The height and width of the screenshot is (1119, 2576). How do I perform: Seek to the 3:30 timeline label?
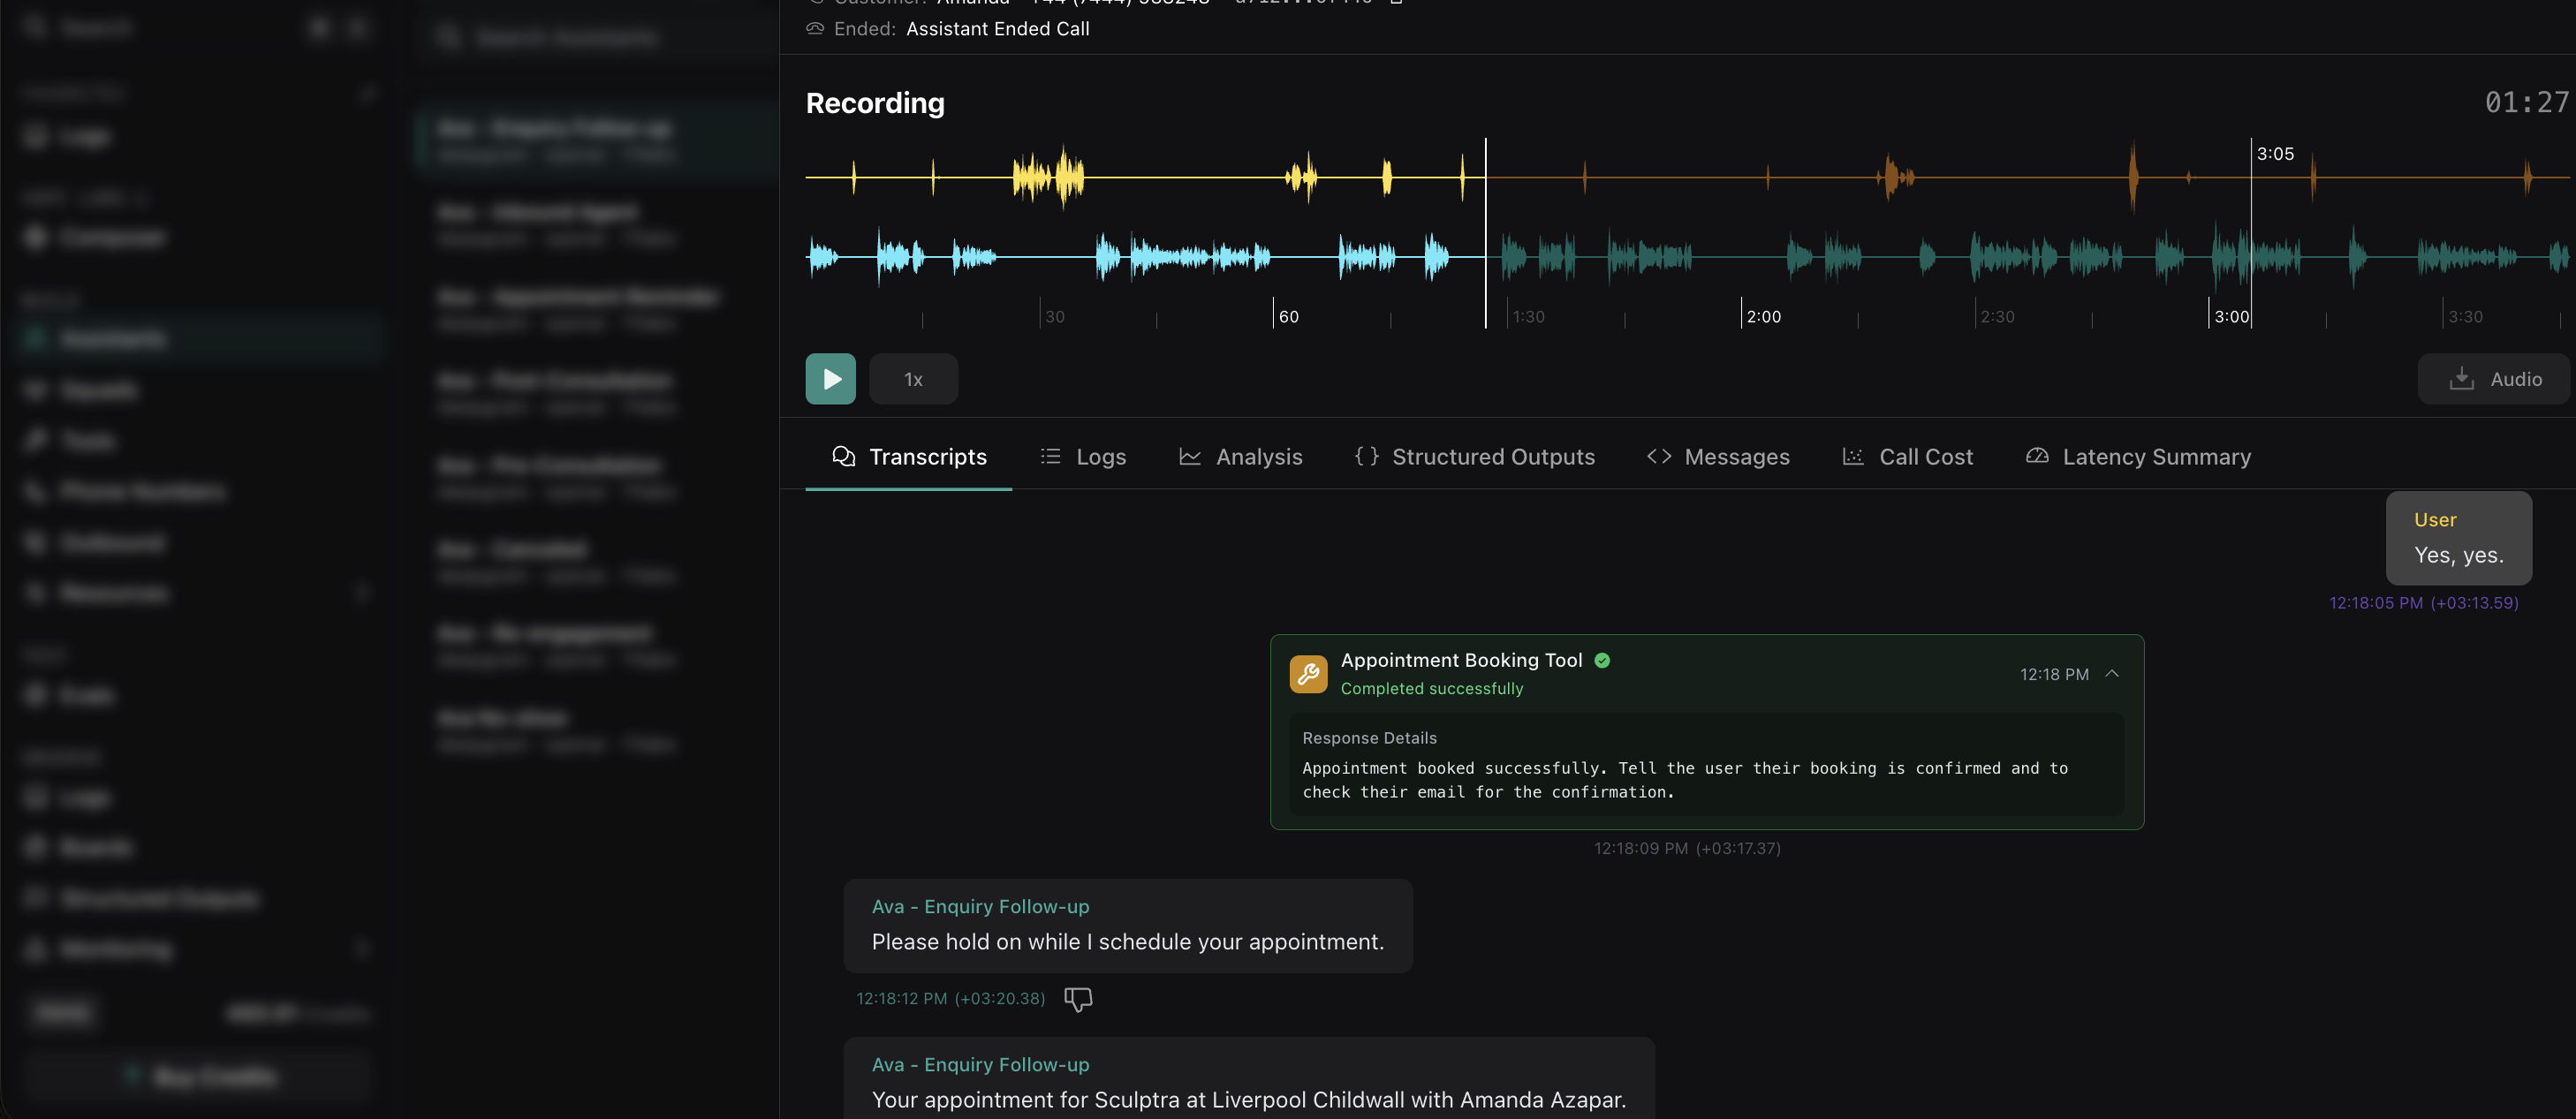point(2465,317)
